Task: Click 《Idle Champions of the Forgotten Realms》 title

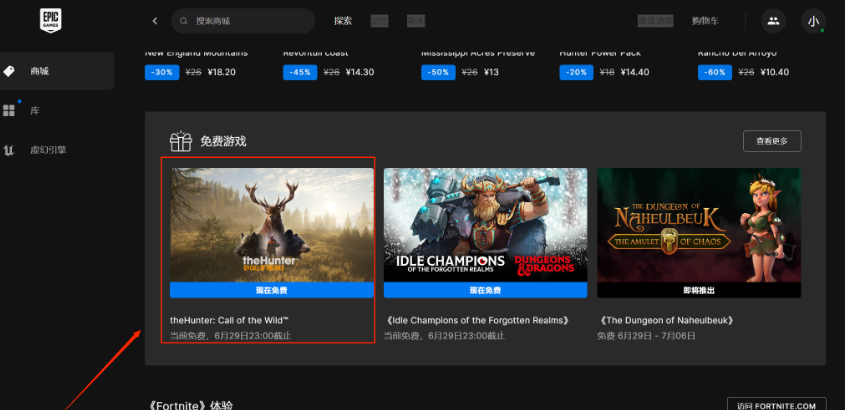Action: [477, 320]
